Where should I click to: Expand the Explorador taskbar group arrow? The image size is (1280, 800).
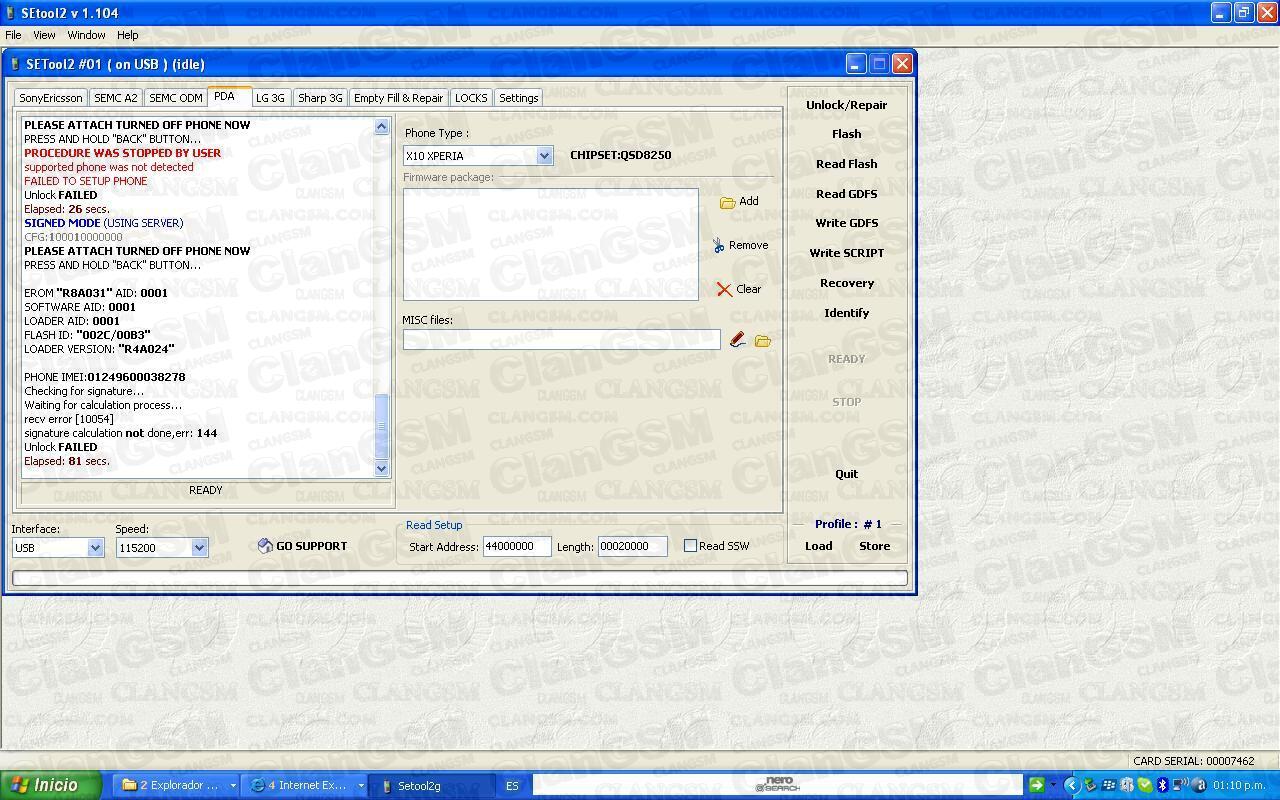(x=232, y=786)
